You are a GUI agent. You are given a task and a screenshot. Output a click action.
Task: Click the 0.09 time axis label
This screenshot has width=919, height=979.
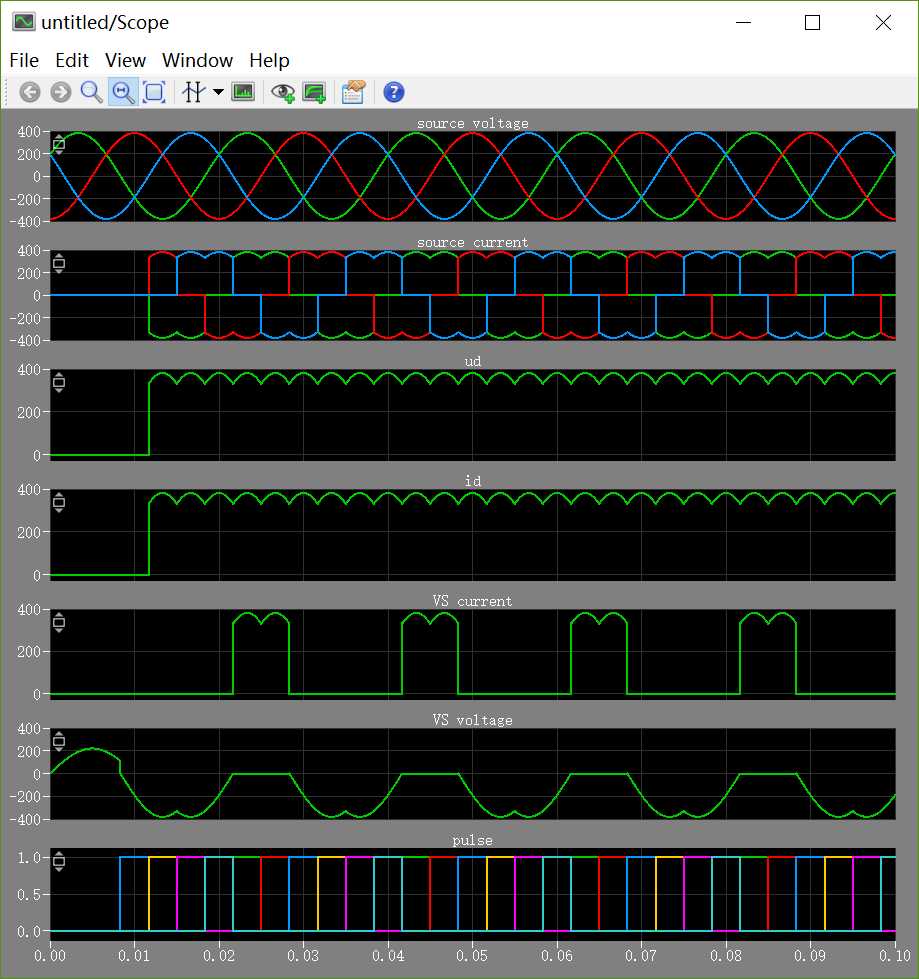click(810, 956)
